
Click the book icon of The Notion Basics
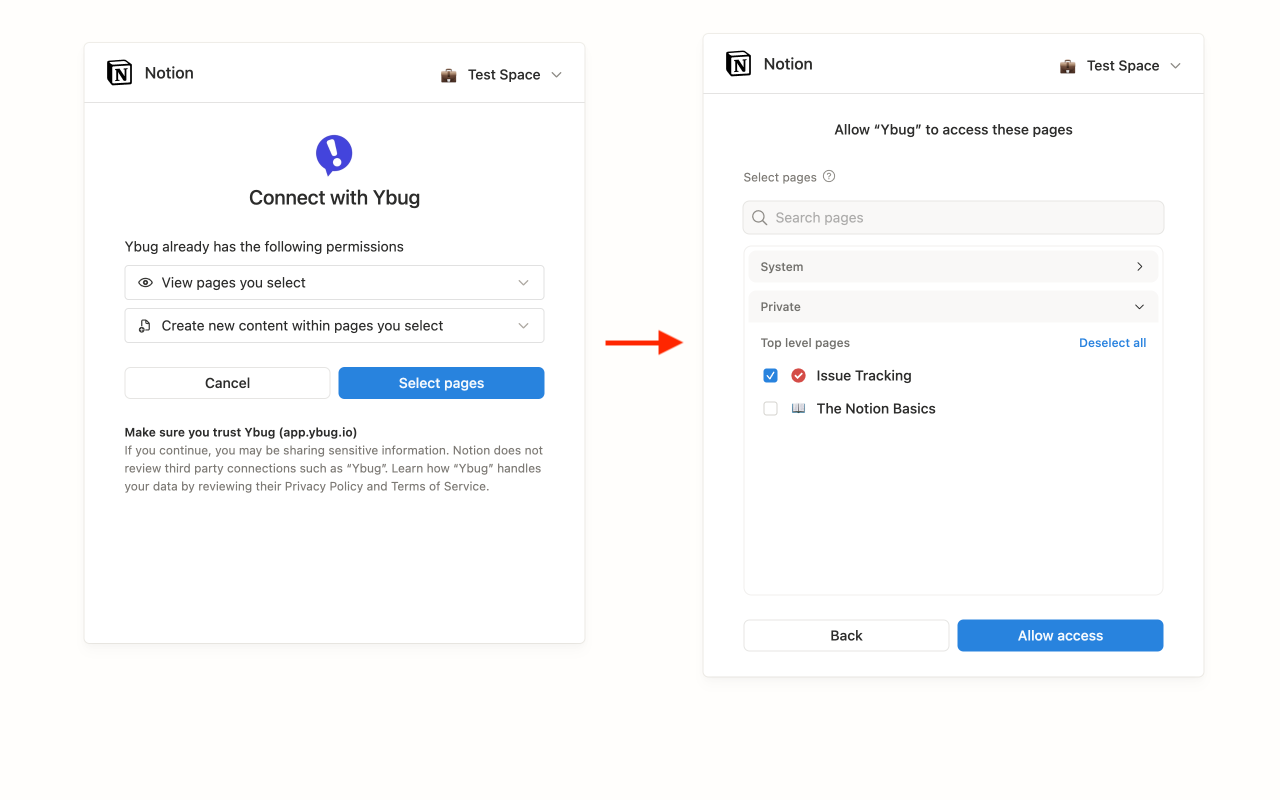pyautogui.click(x=798, y=409)
